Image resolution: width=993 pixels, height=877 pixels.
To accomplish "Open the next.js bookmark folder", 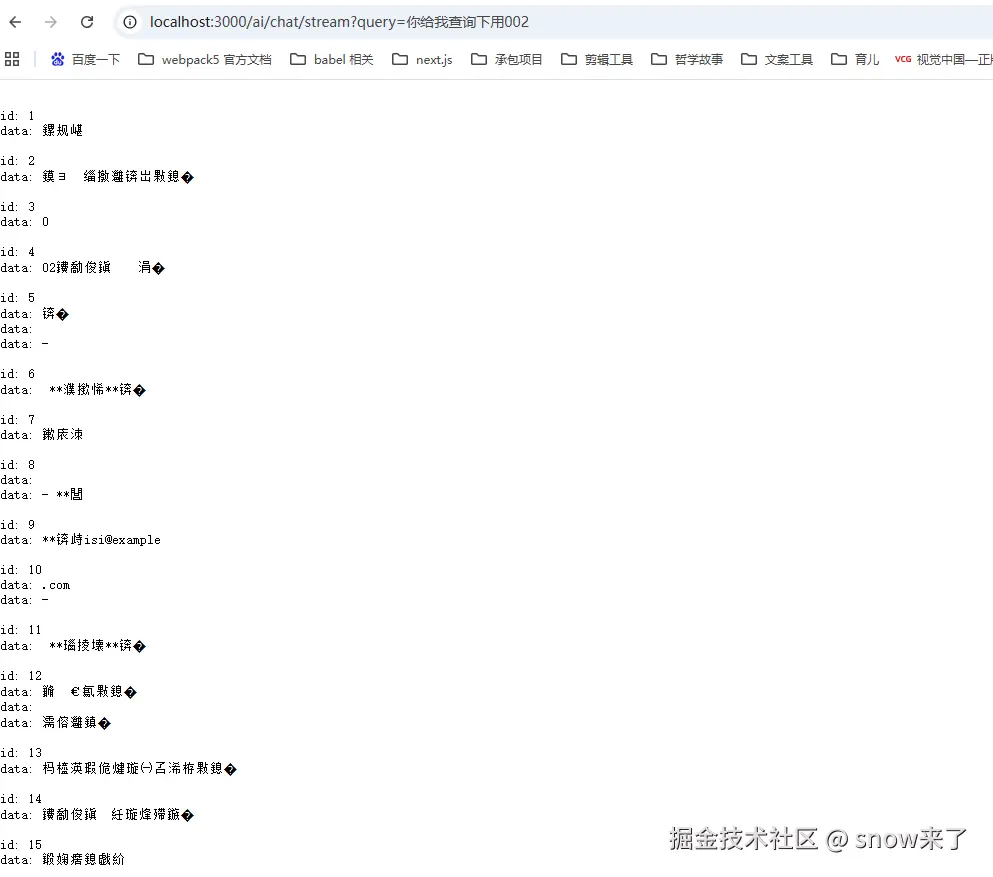I will point(422,60).
